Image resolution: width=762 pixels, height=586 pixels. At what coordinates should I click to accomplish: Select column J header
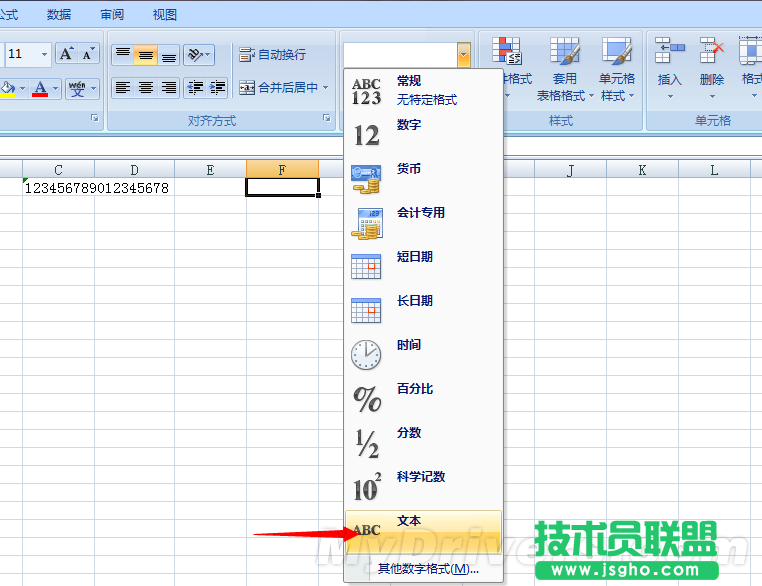point(570,170)
